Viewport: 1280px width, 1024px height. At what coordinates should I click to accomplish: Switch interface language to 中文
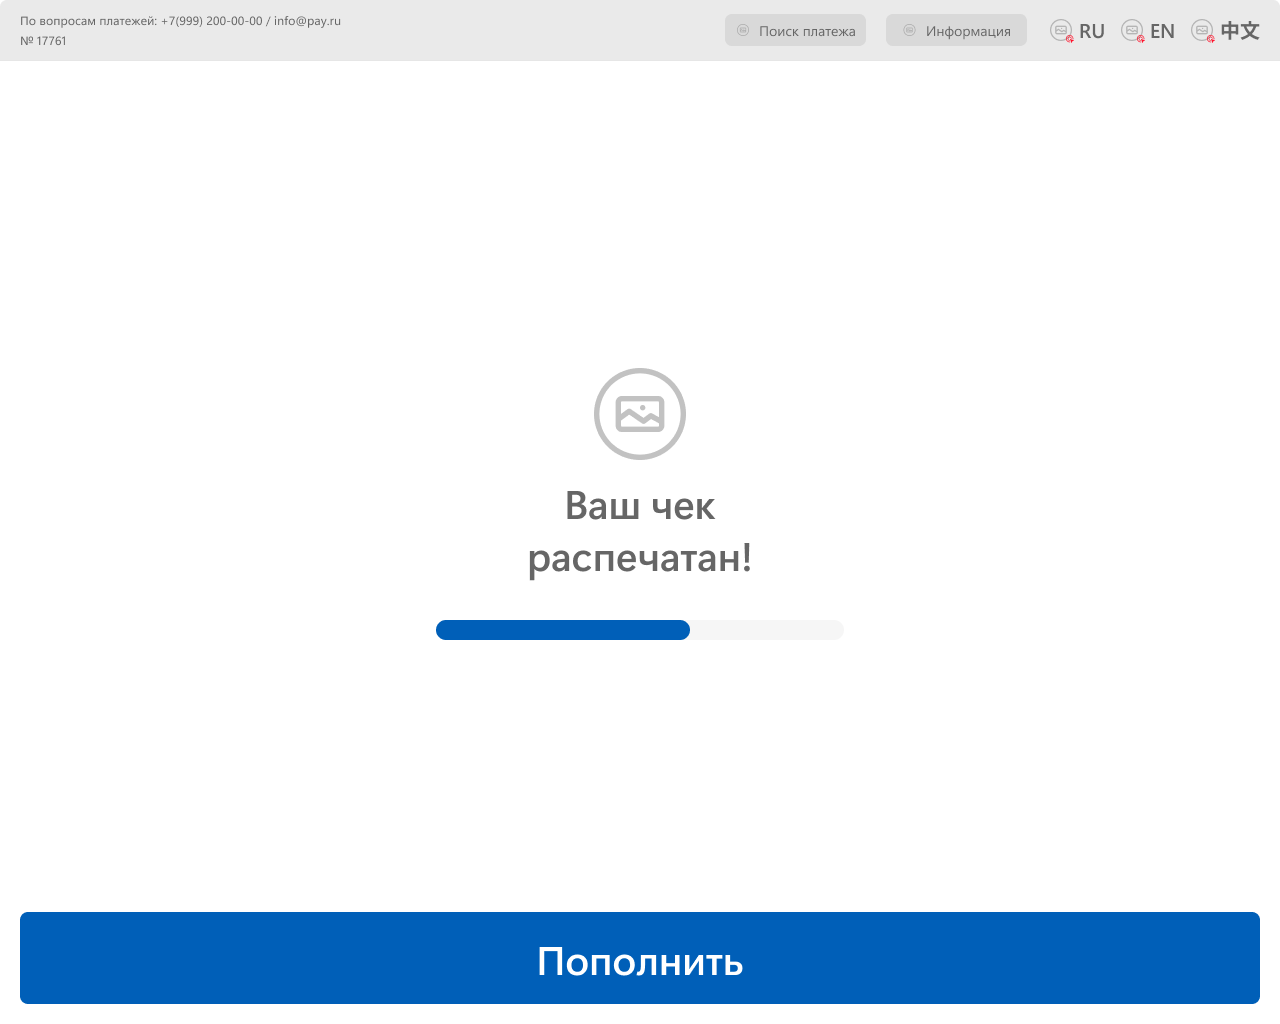click(1240, 30)
